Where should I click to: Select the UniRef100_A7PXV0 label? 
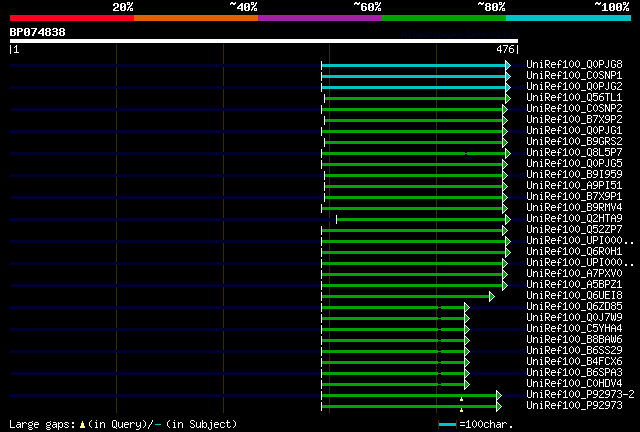point(574,274)
